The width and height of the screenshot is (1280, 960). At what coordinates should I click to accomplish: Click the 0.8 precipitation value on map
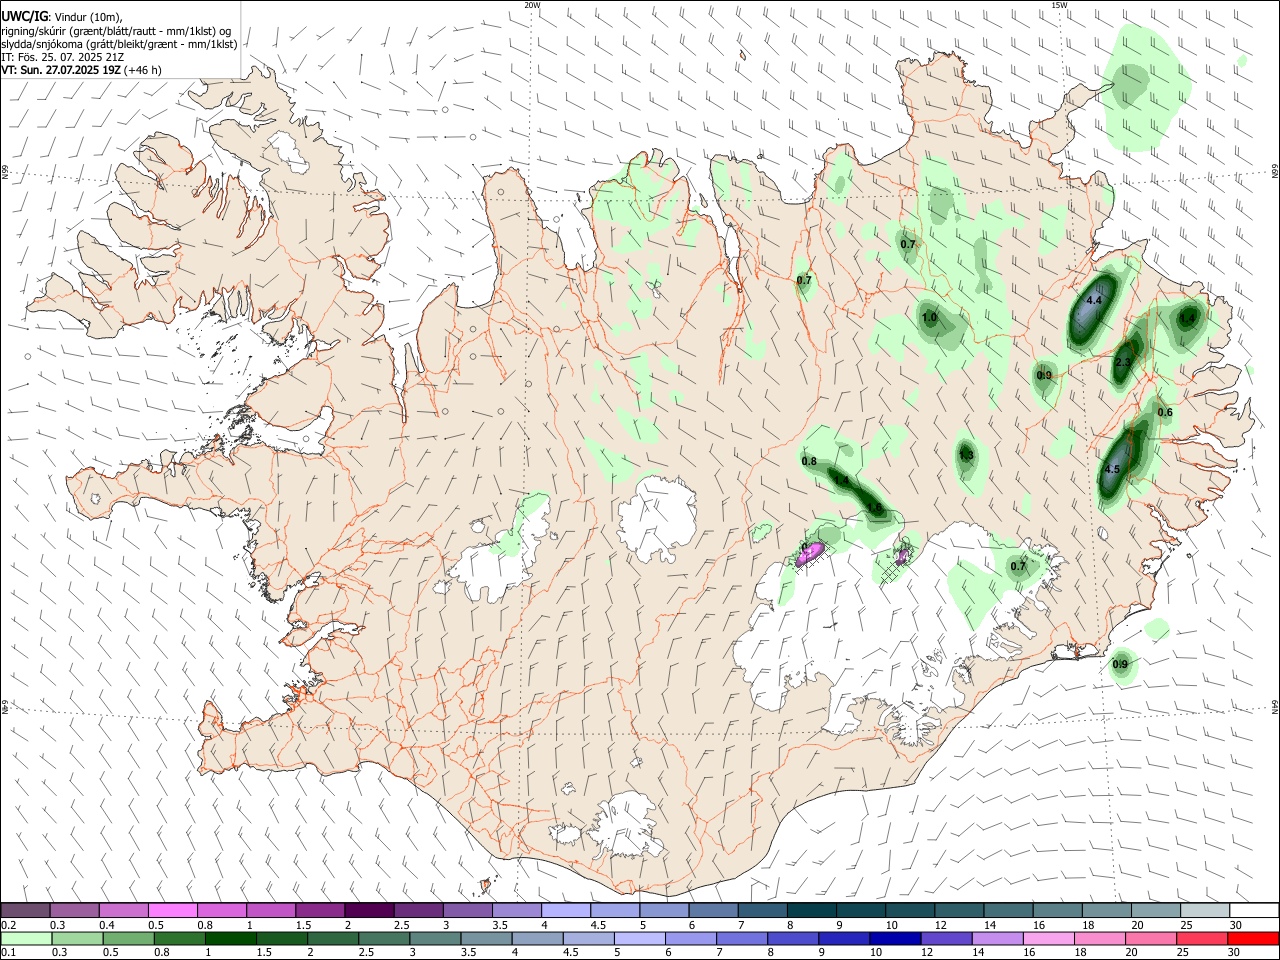tap(810, 461)
